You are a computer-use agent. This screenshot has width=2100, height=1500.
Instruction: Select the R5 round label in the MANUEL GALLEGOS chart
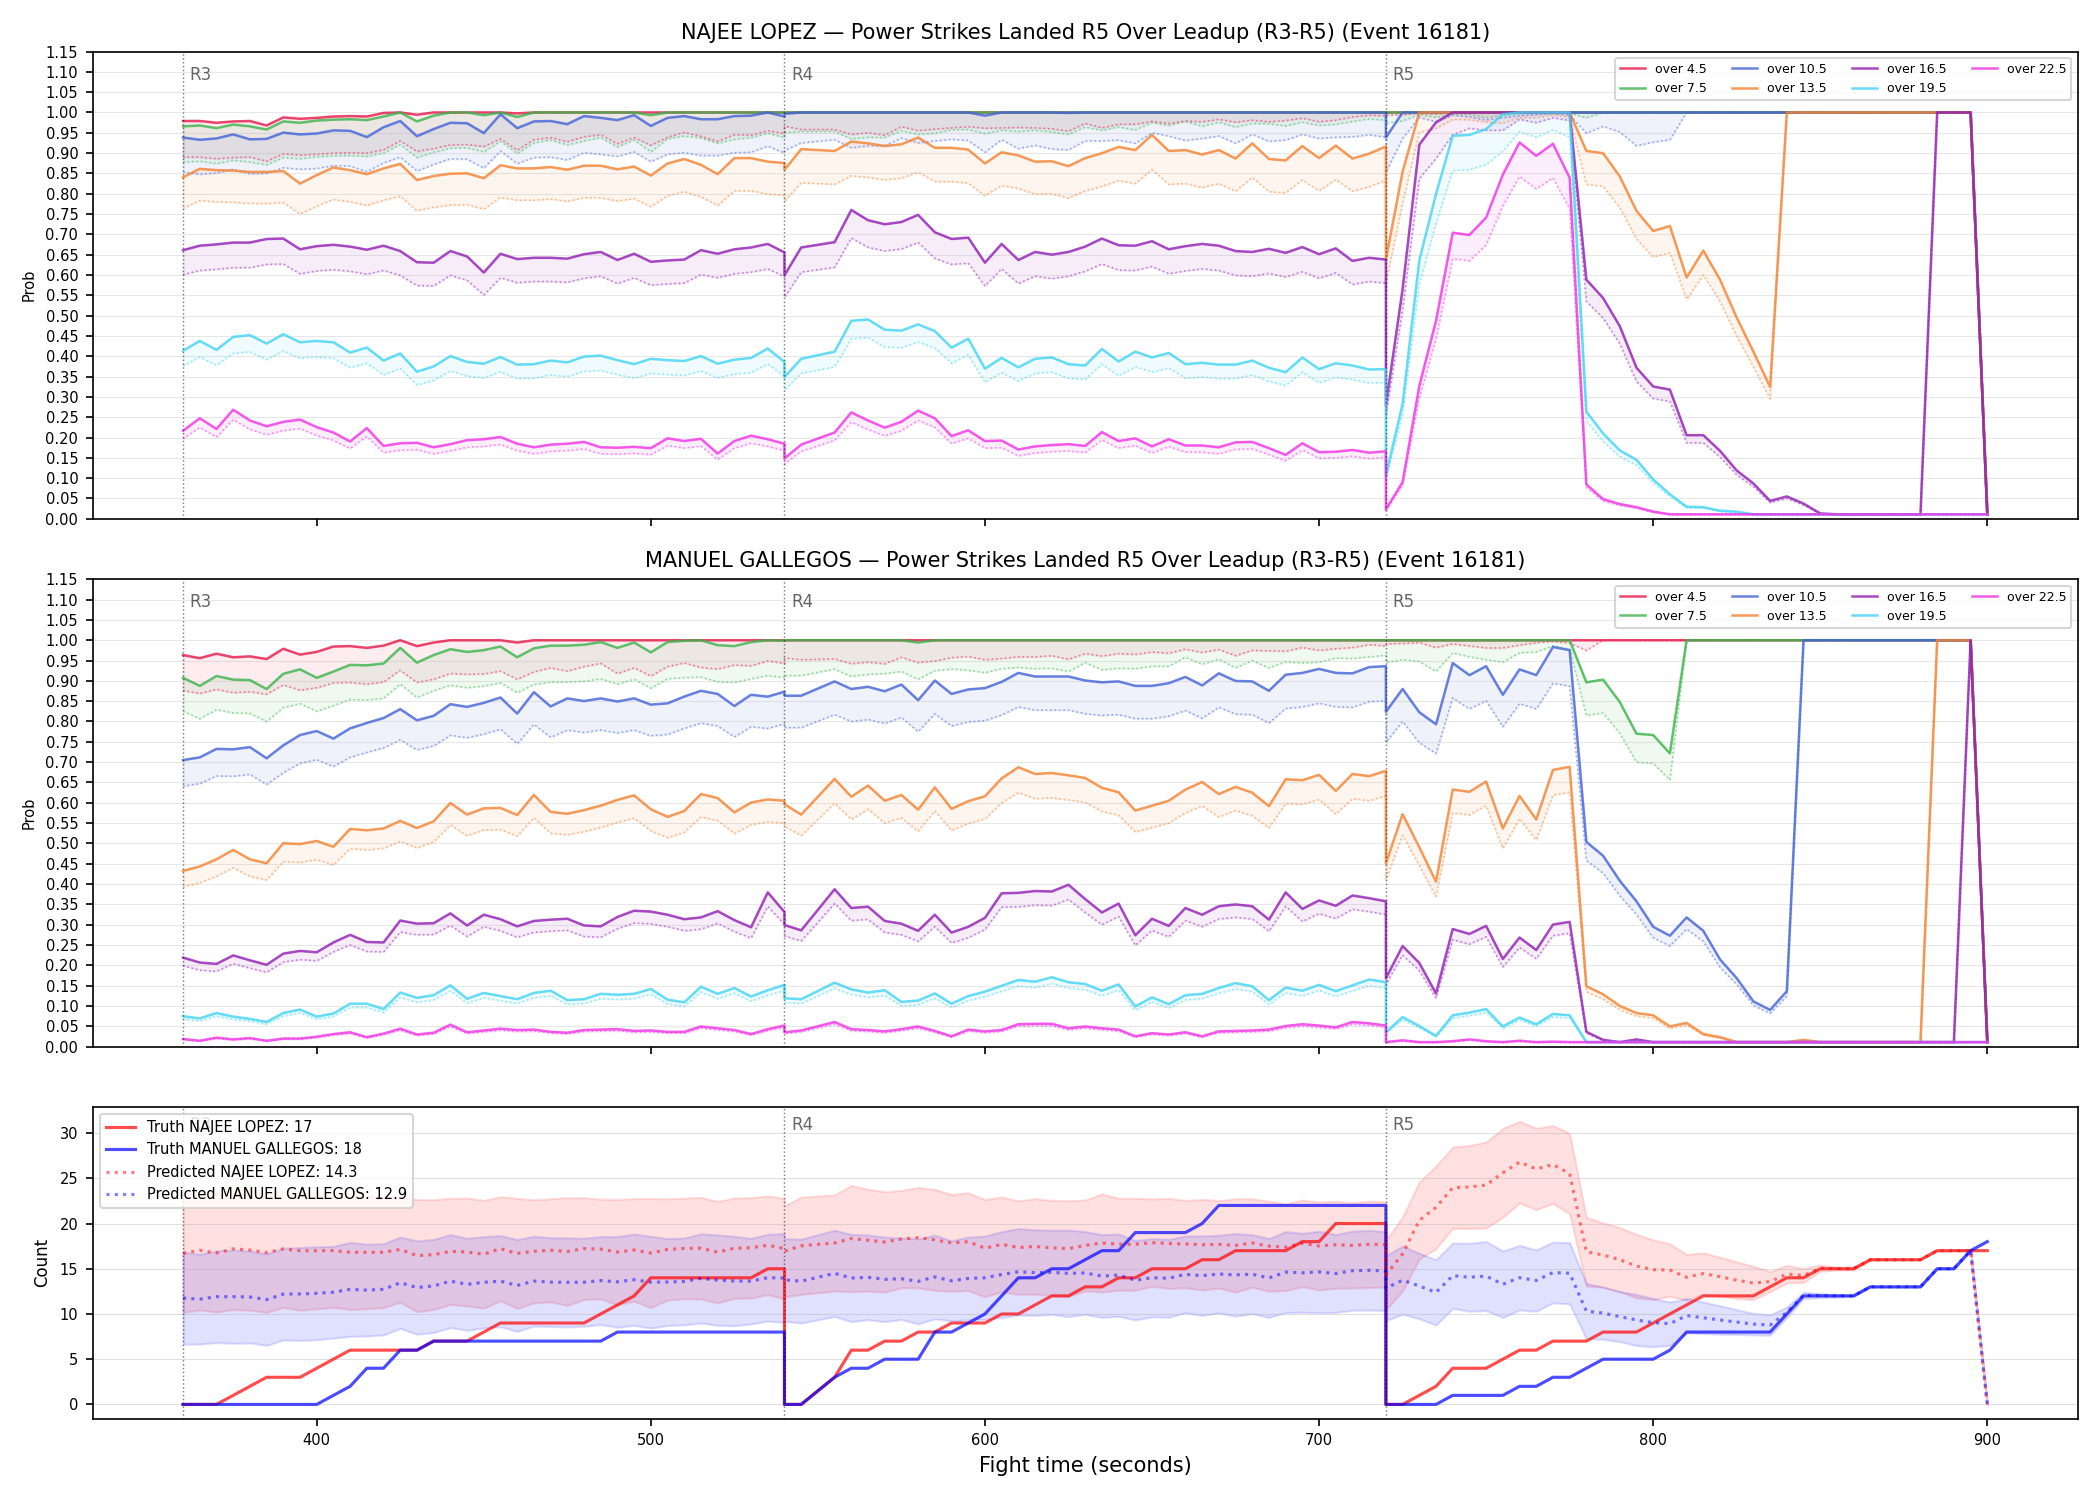(x=1403, y=601)
